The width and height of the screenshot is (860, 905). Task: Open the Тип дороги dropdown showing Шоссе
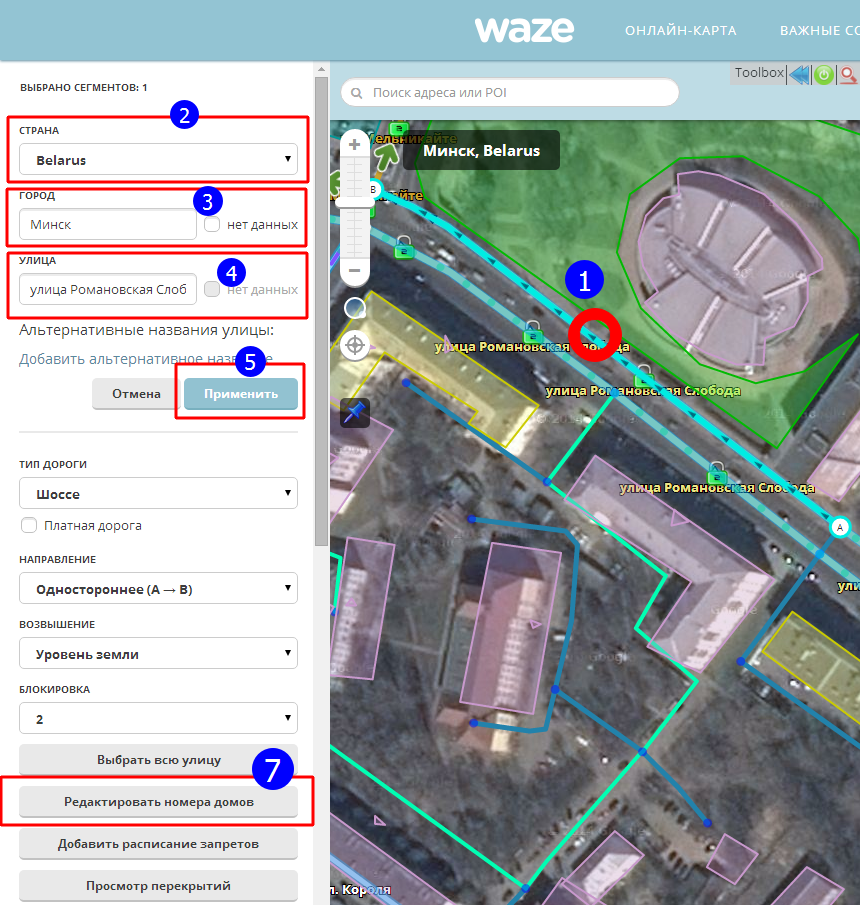[x=158, y=493]
